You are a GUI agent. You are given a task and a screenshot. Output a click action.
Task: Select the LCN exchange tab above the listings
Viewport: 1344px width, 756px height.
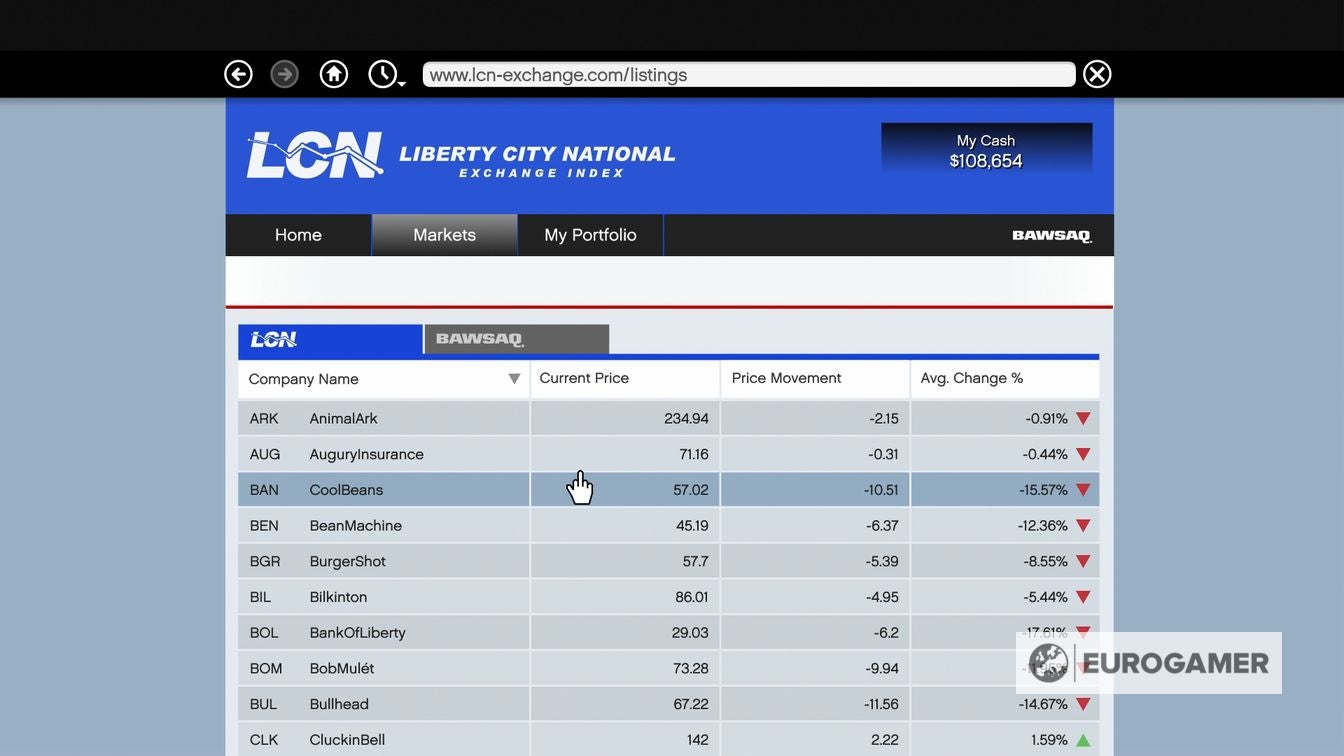pos(329,339)
